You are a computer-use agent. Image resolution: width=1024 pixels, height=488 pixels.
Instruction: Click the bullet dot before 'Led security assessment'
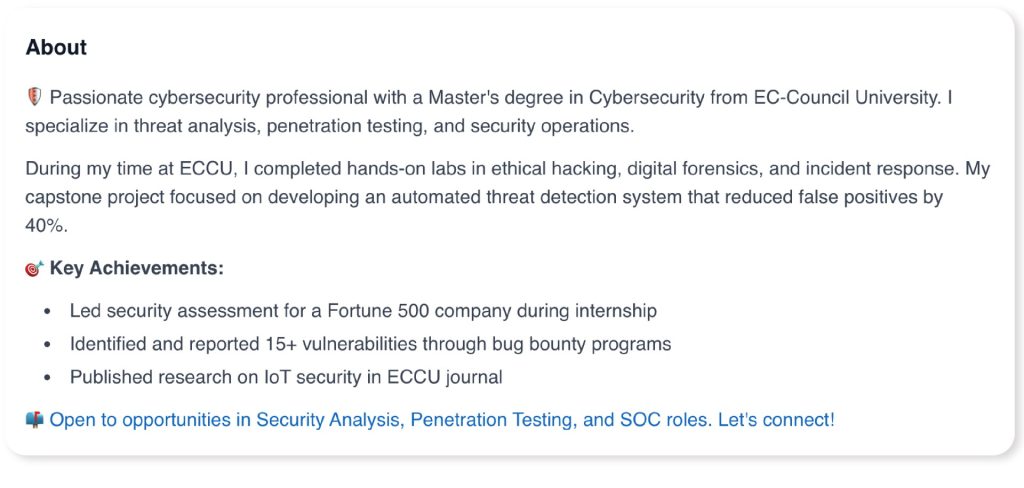click(47, 312)
